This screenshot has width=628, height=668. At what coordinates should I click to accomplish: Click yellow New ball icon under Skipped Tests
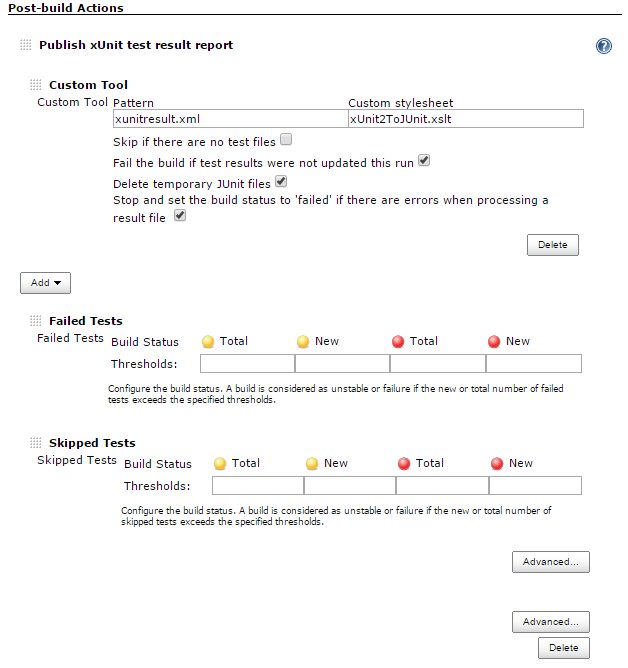coord(312,464)
